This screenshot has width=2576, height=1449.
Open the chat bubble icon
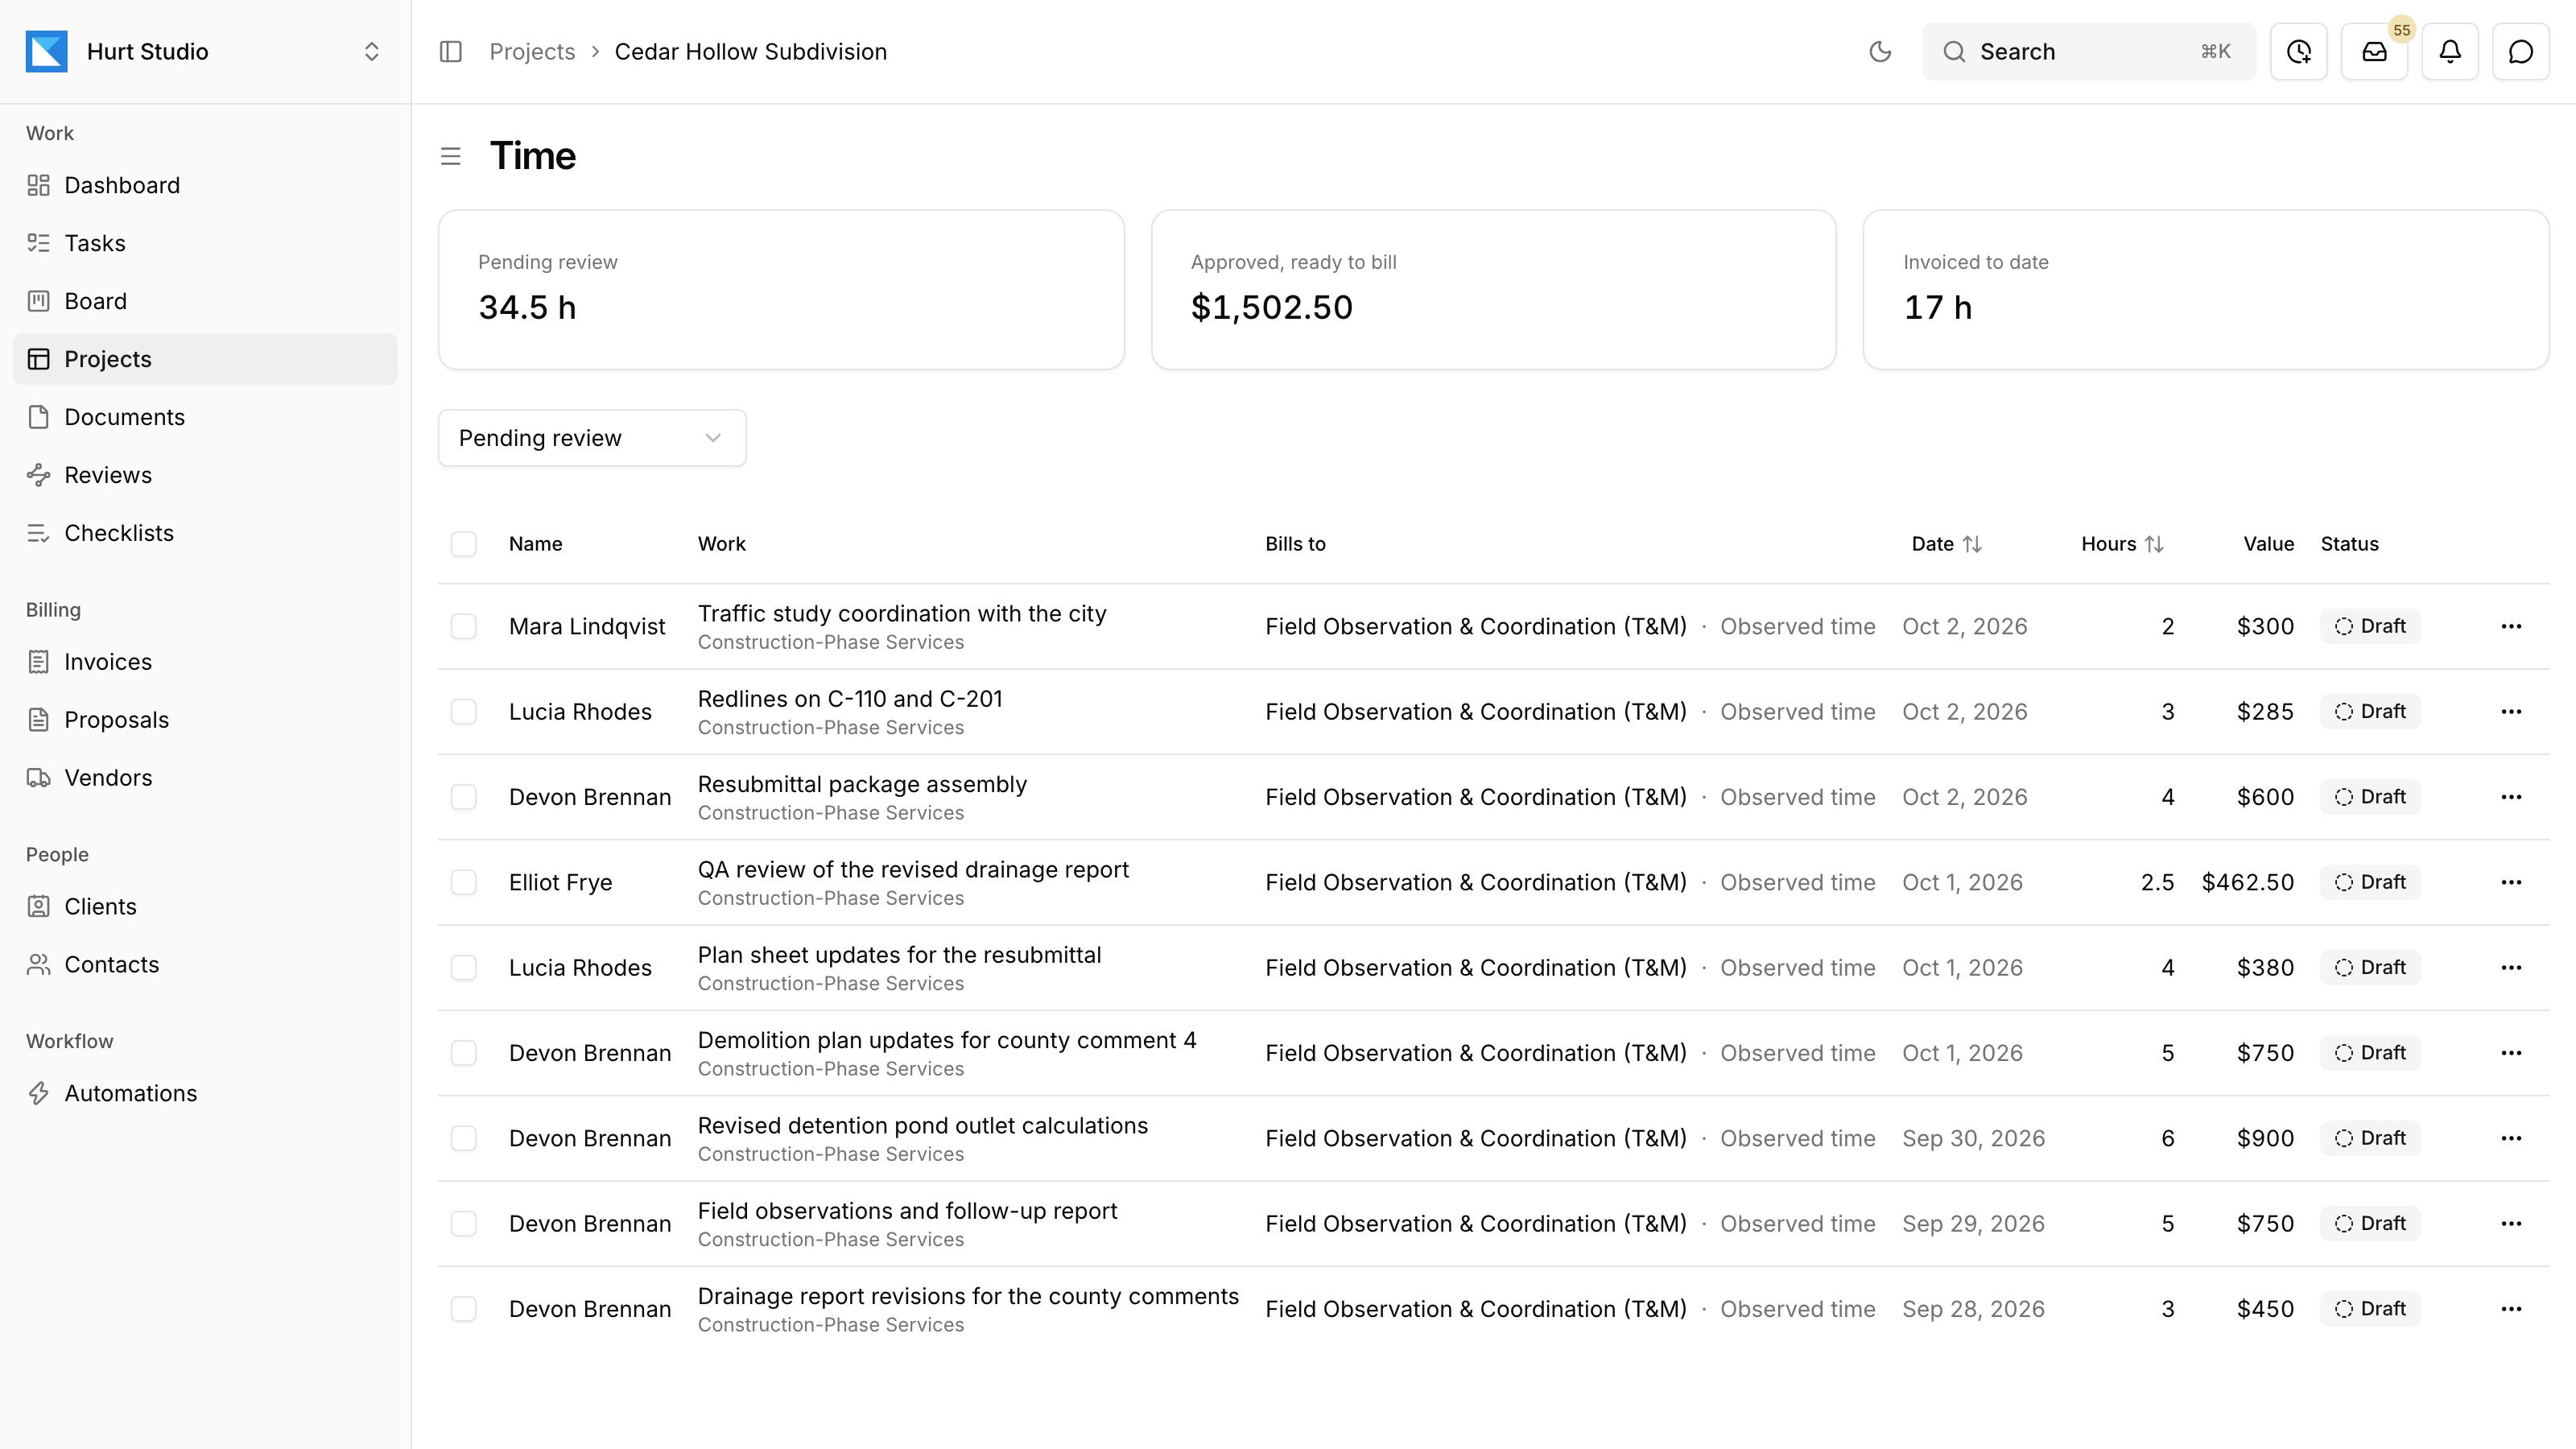pos(2521,51)
